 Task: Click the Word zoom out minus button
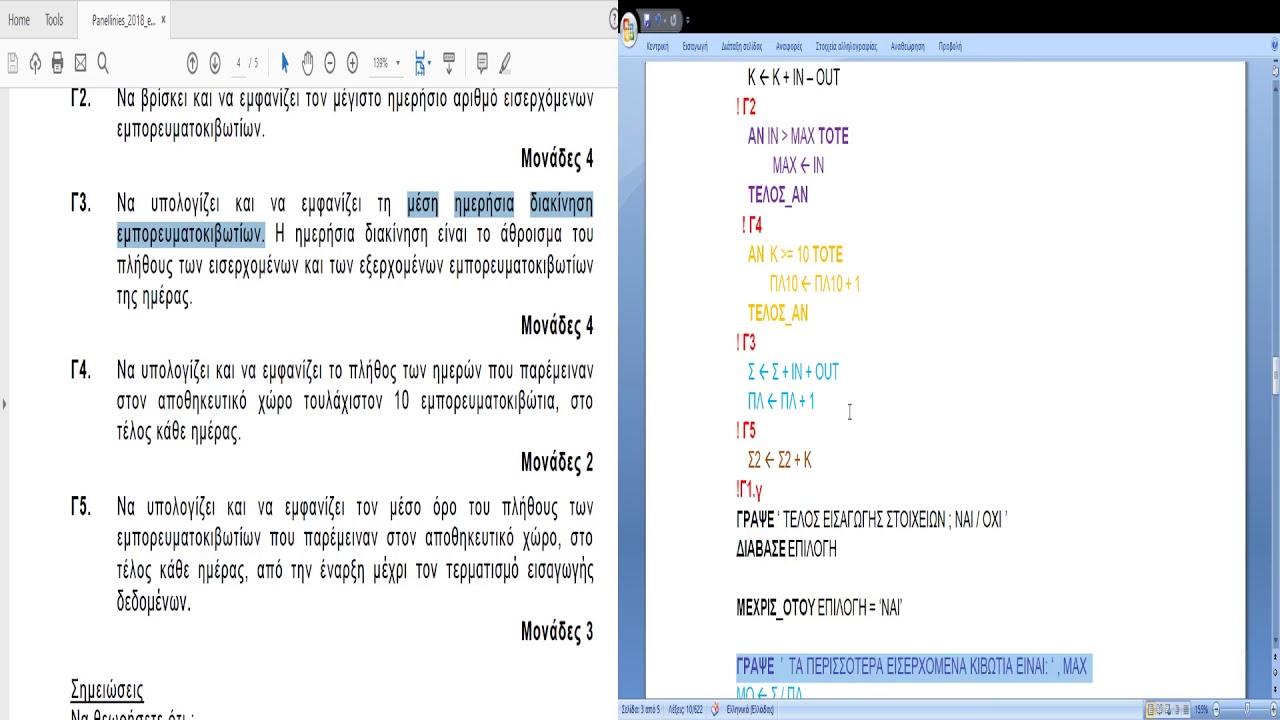click(x=1216, y=710)
